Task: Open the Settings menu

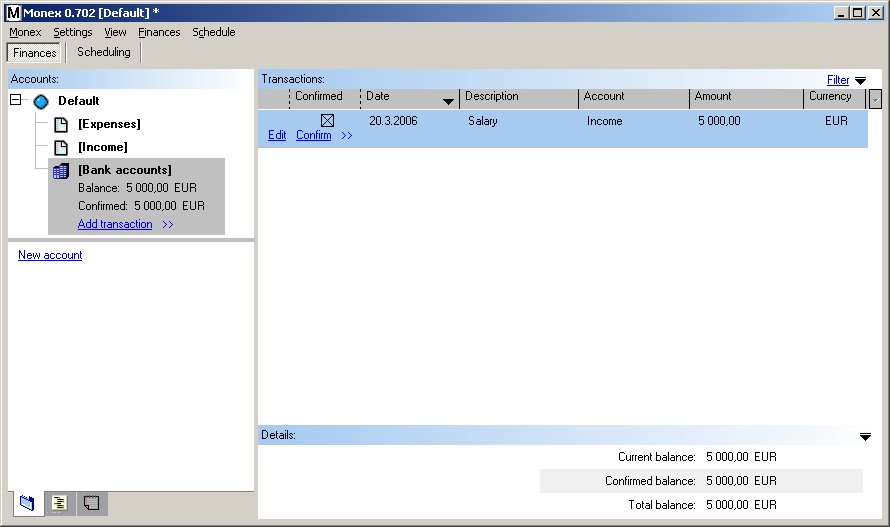Action: (73, 32)
